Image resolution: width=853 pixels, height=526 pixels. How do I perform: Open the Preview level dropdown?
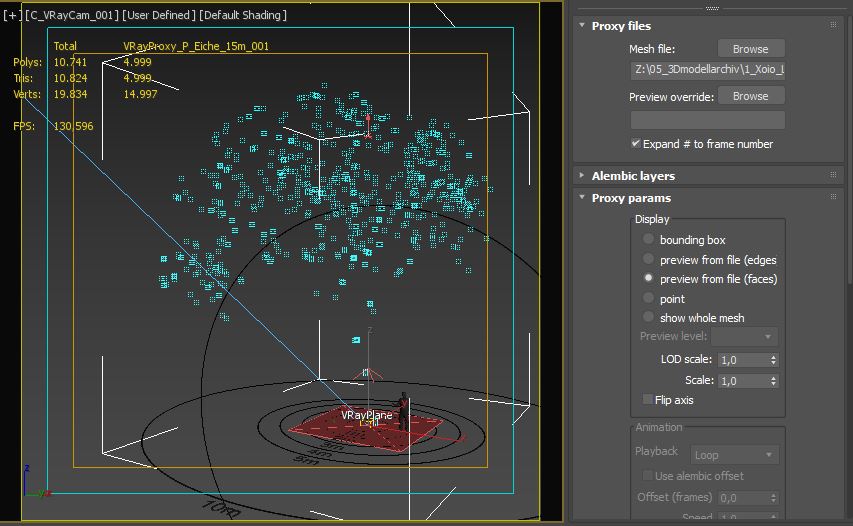(x=744, y=337)
